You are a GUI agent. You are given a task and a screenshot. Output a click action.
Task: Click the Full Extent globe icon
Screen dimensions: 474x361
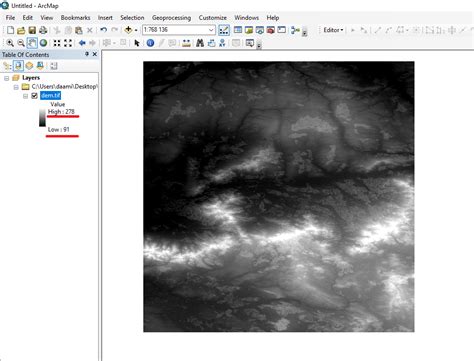[x=43, y=43]
